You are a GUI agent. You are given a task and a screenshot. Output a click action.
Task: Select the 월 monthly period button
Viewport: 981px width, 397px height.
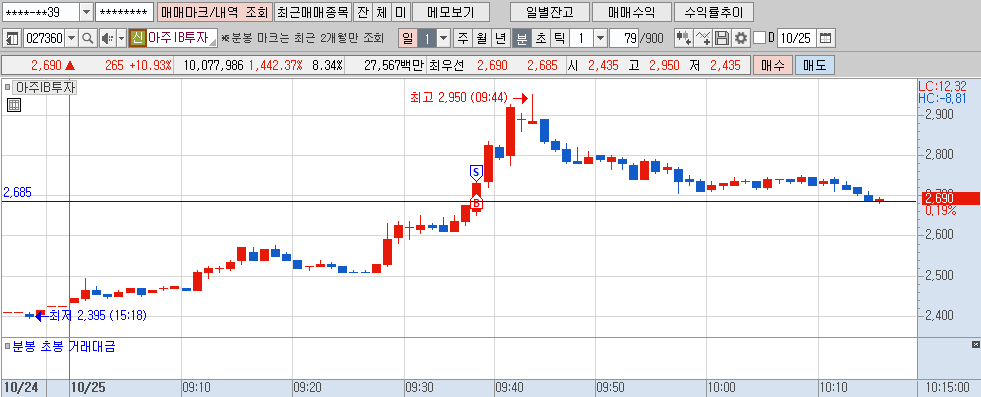point(481,38)
